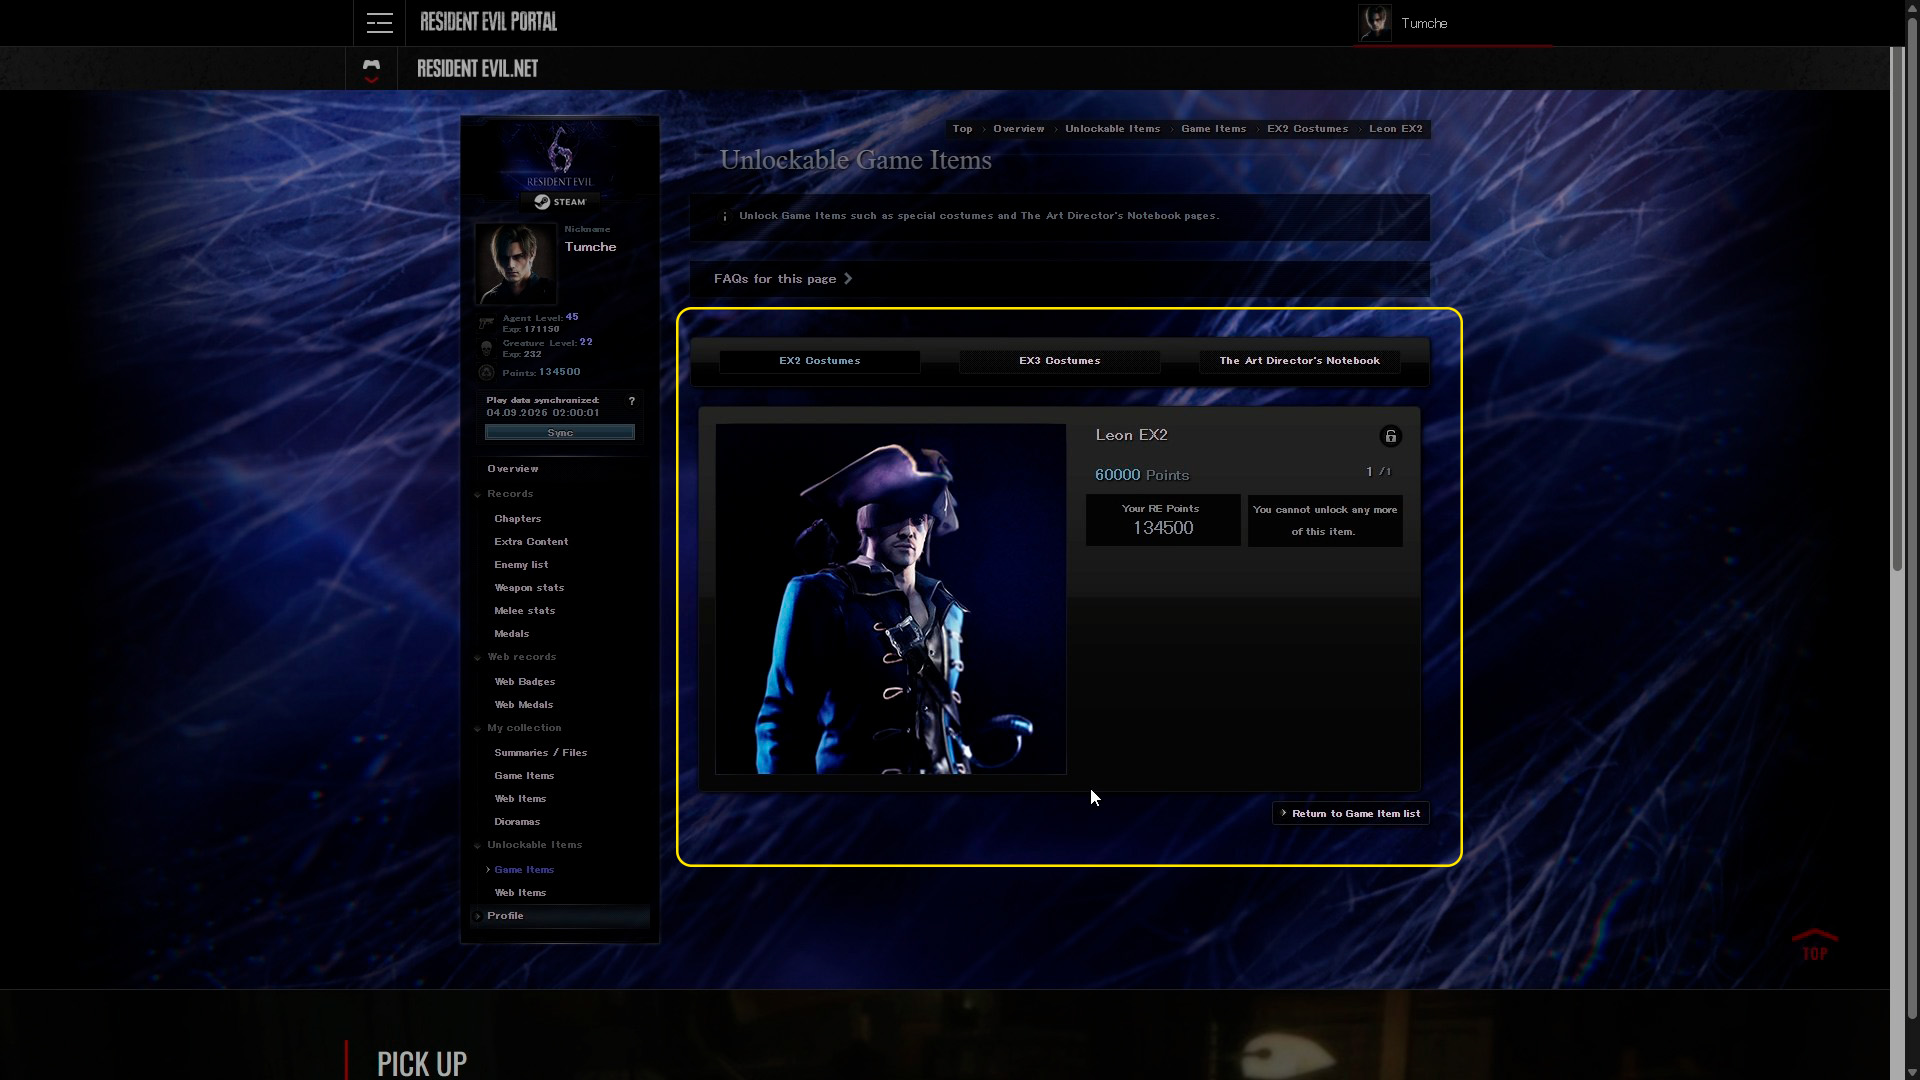Click the Sync button in the sidebar
1920x1080 pixels.
point(560,433)
